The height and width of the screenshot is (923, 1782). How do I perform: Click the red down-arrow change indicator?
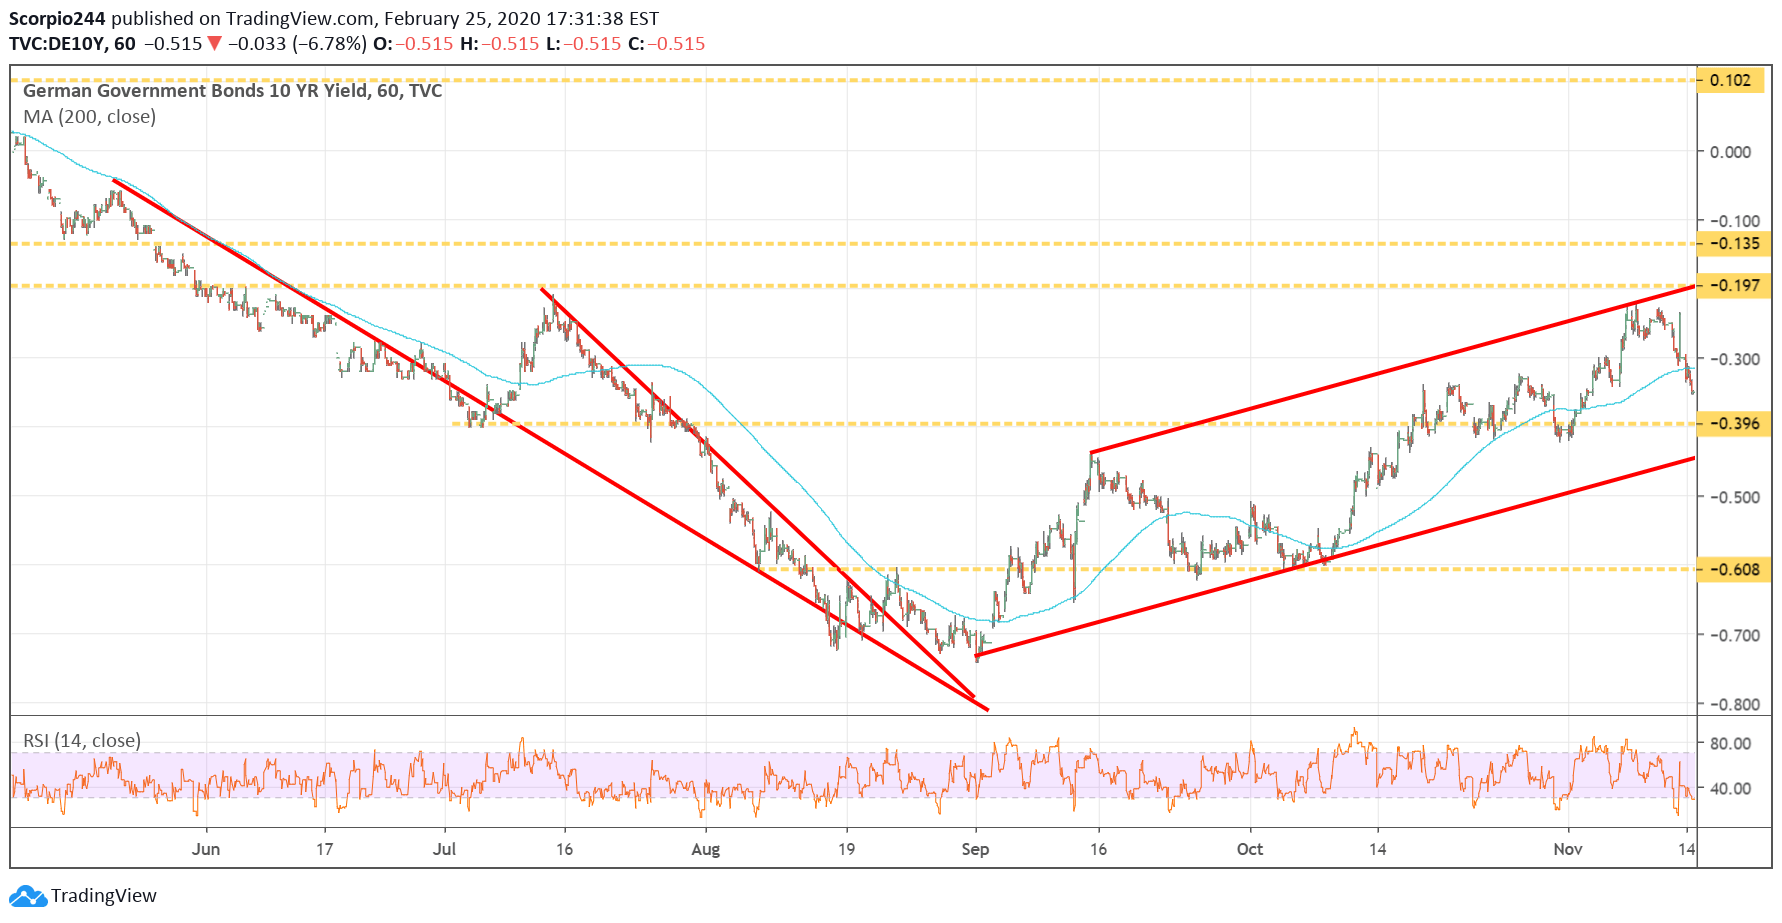[x=214, y=44]
